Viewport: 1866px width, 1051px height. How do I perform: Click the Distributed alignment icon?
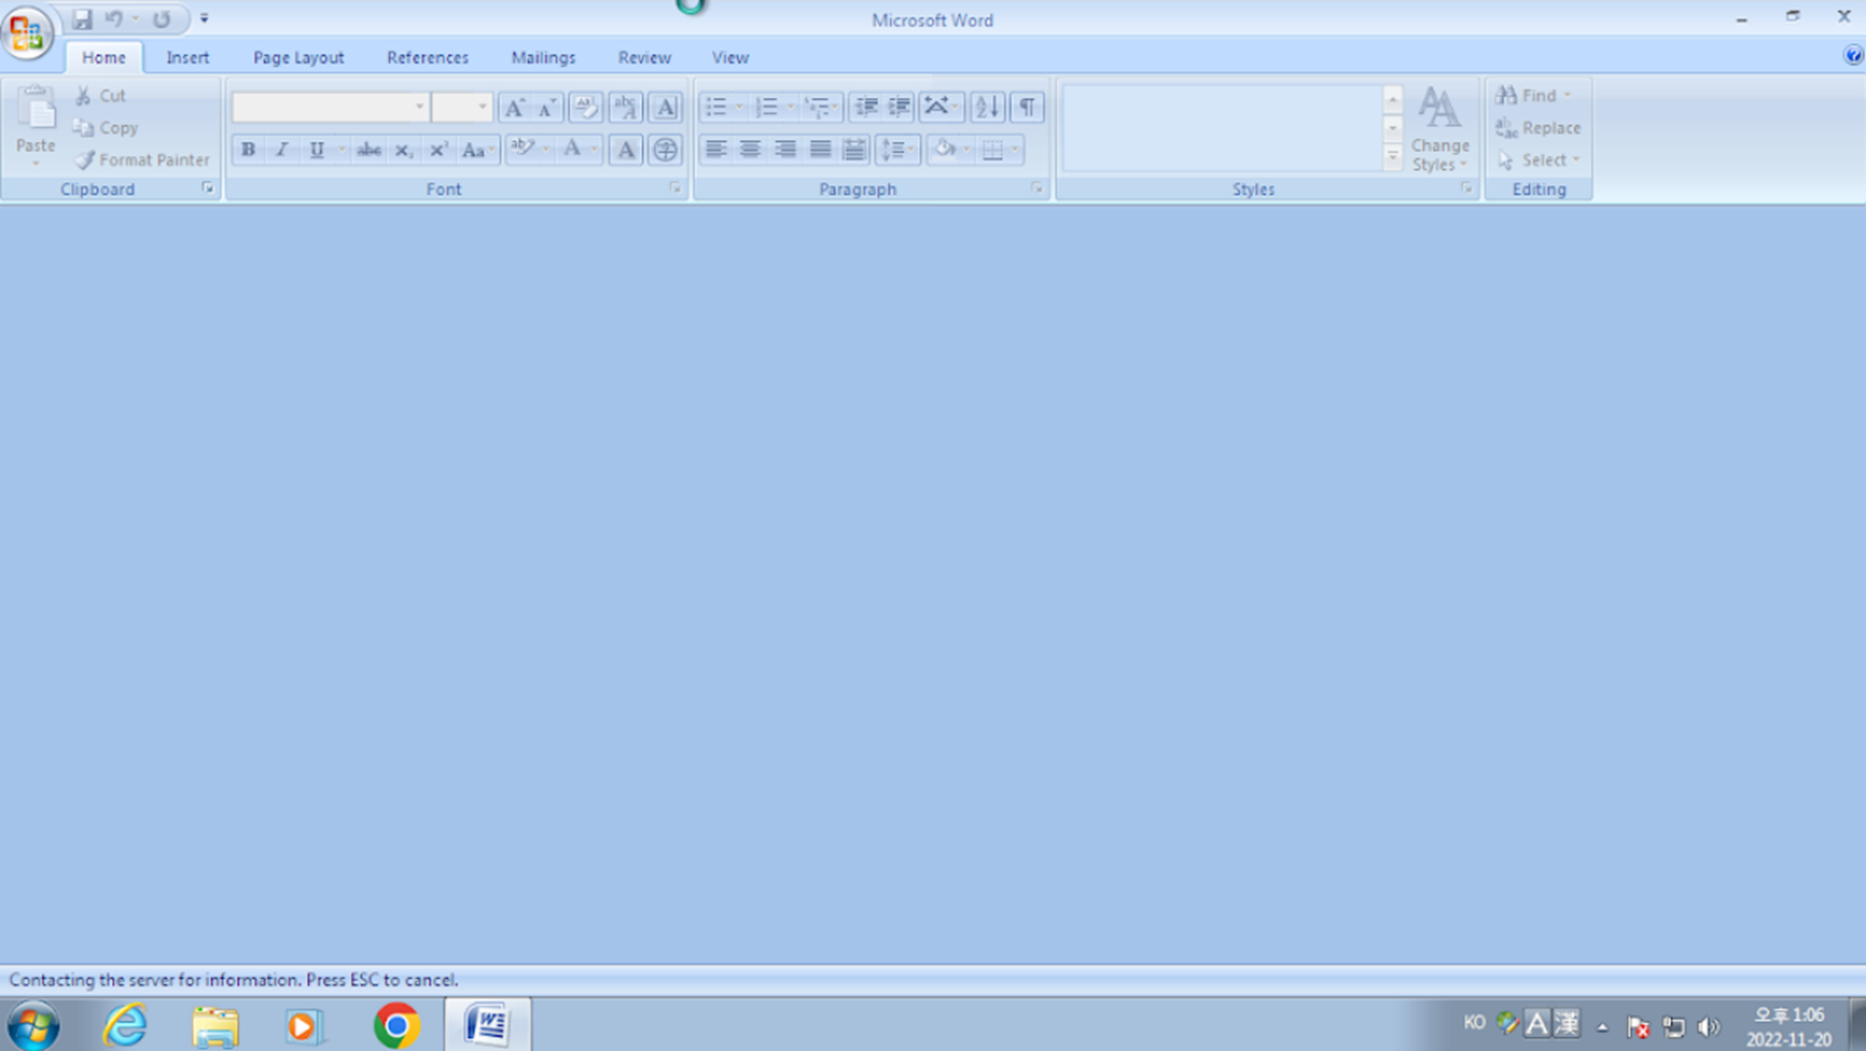pyautogui.click(x=854, y=150)
